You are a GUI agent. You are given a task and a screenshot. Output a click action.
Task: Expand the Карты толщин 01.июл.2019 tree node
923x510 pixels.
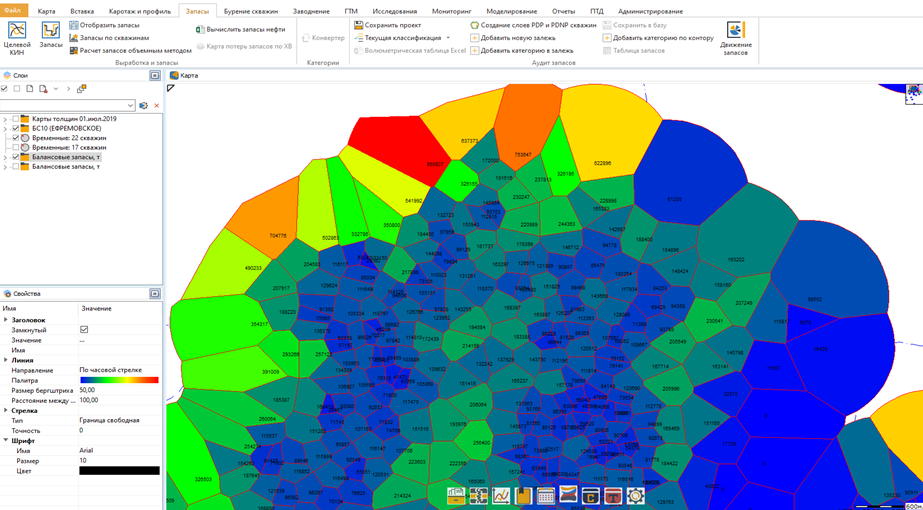(x=5, y=119)
